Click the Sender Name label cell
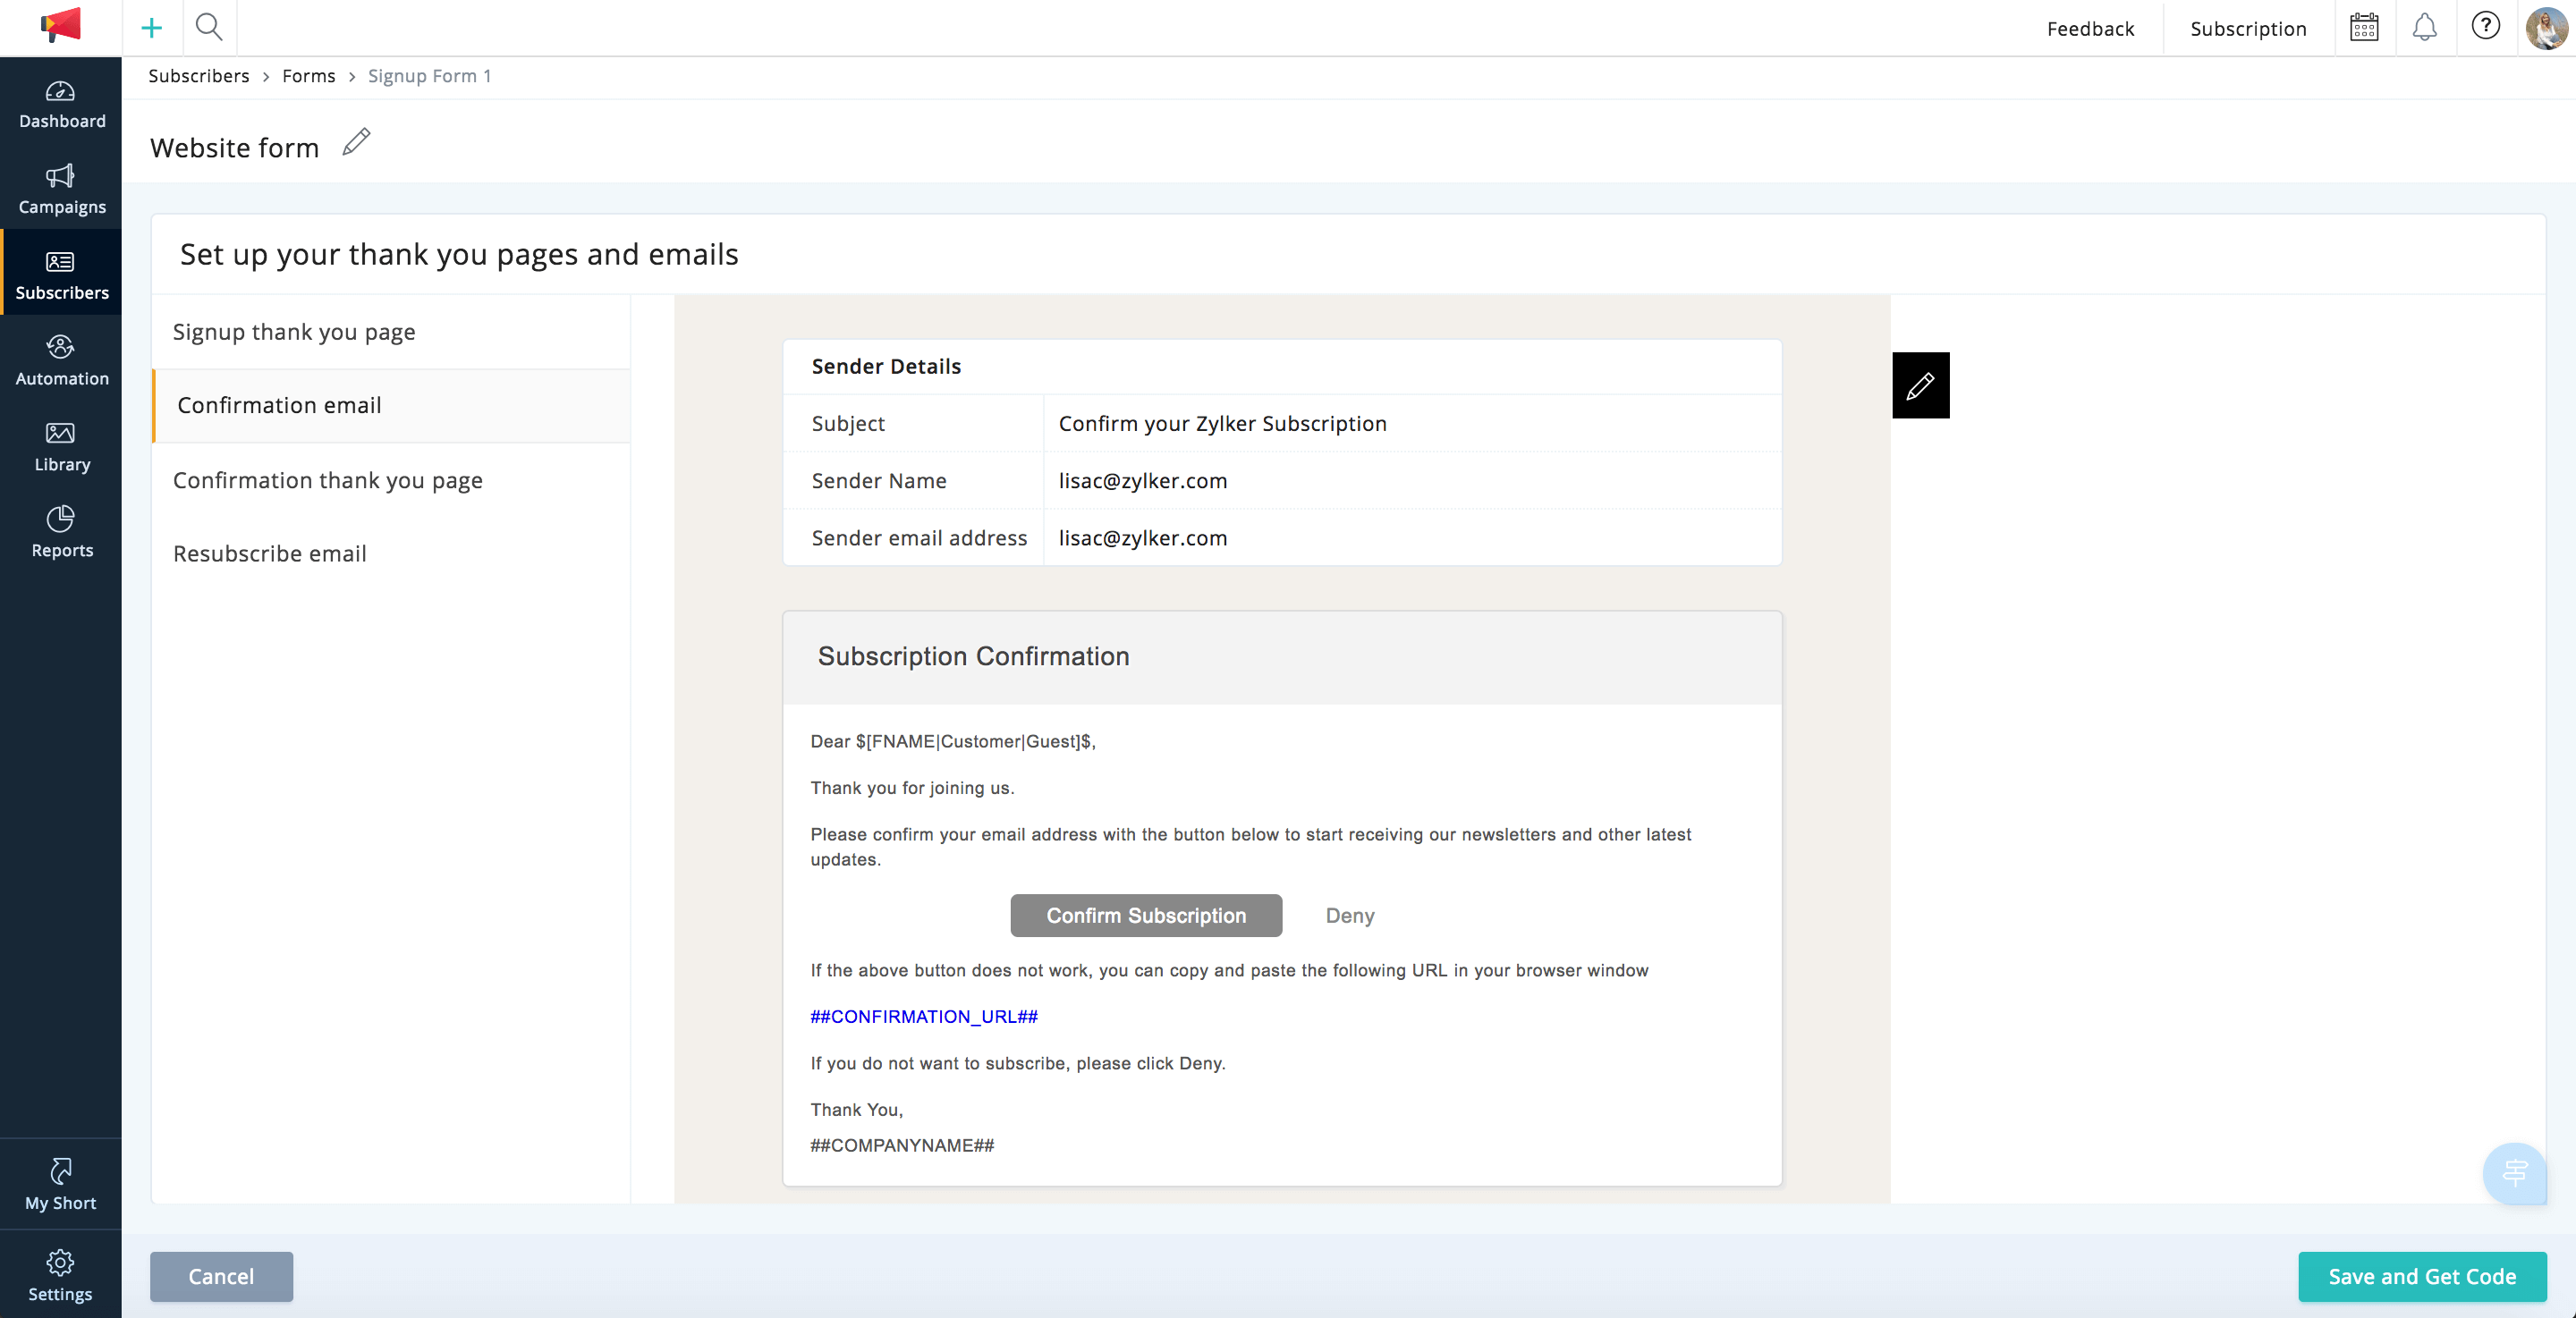 913,481
